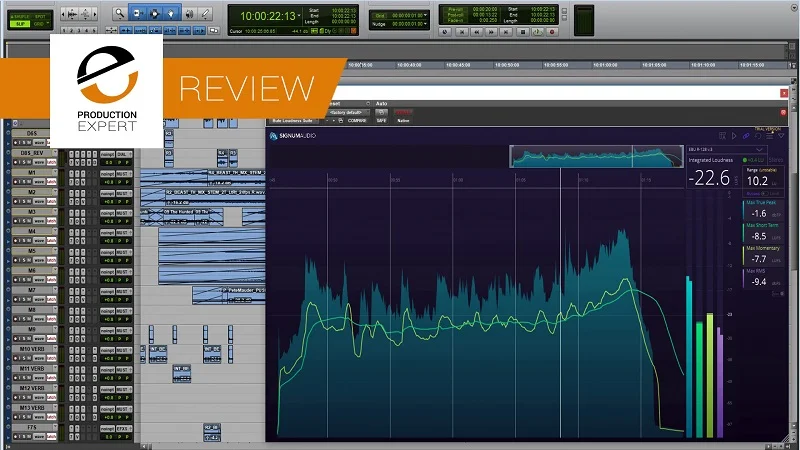Viewport: 800px width, 450px height.
Task: Open the factory default preset dropdown
Action: click(347, 112)
